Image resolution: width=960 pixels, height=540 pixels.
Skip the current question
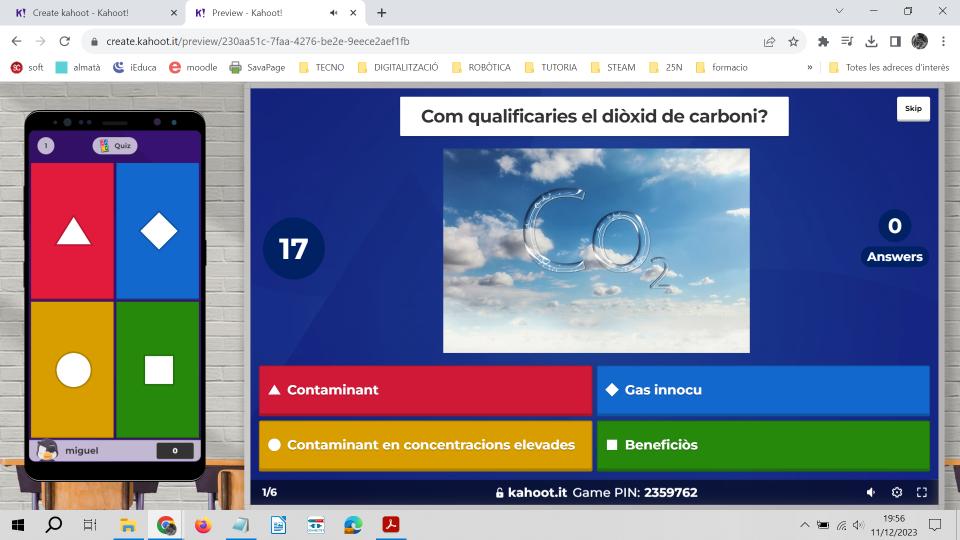[x=913, y=108]
